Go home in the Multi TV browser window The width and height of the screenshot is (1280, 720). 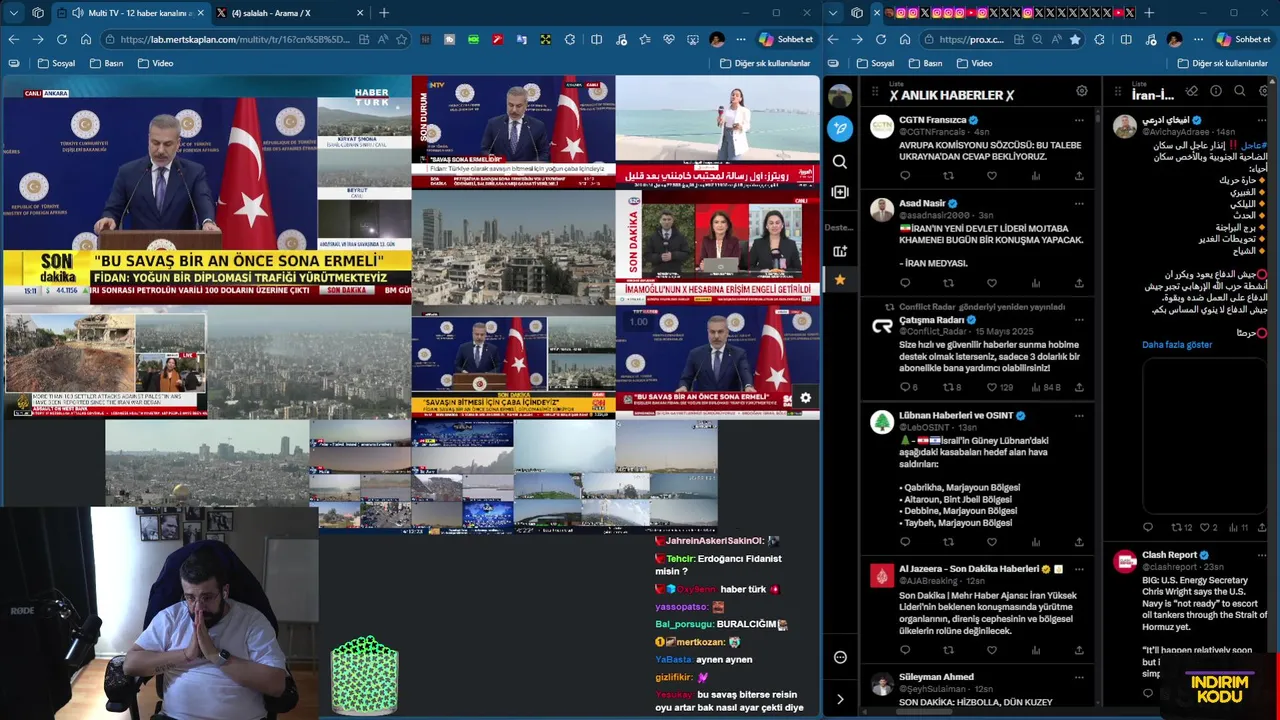[86, 39]
